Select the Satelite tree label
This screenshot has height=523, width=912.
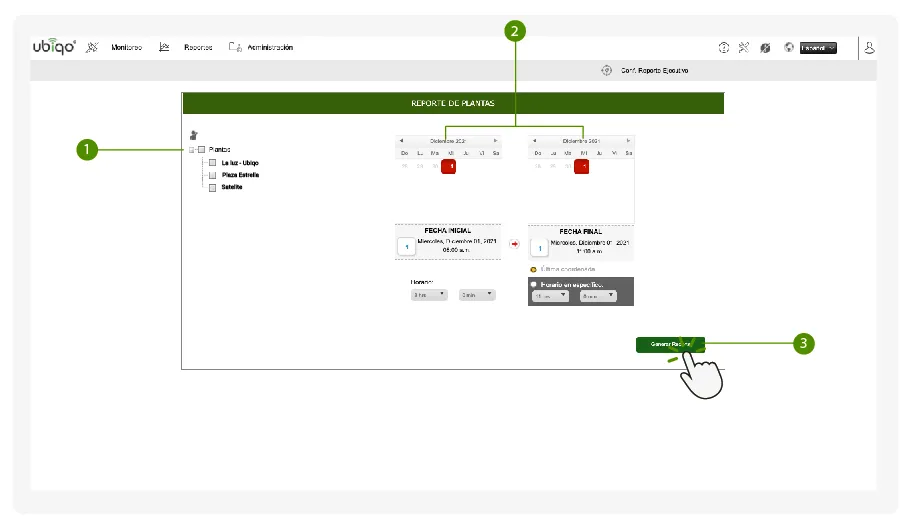coord(231,187)
